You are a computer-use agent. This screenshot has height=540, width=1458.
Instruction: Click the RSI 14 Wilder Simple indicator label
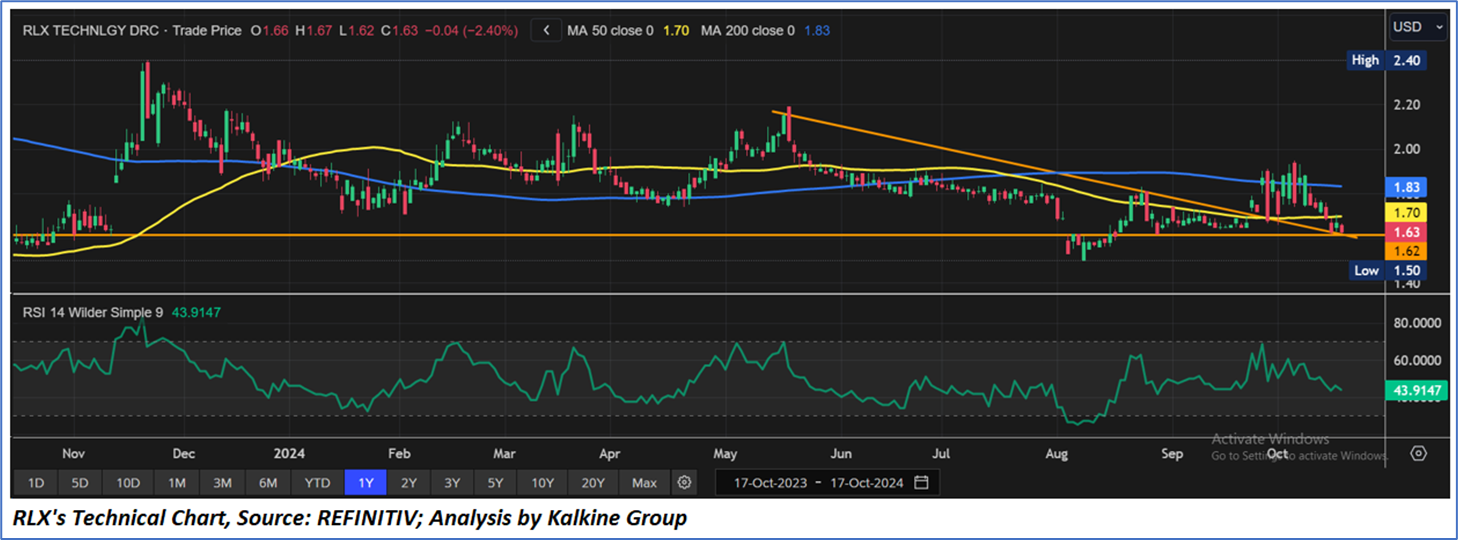pyautogui.click(x=95, y=313)
